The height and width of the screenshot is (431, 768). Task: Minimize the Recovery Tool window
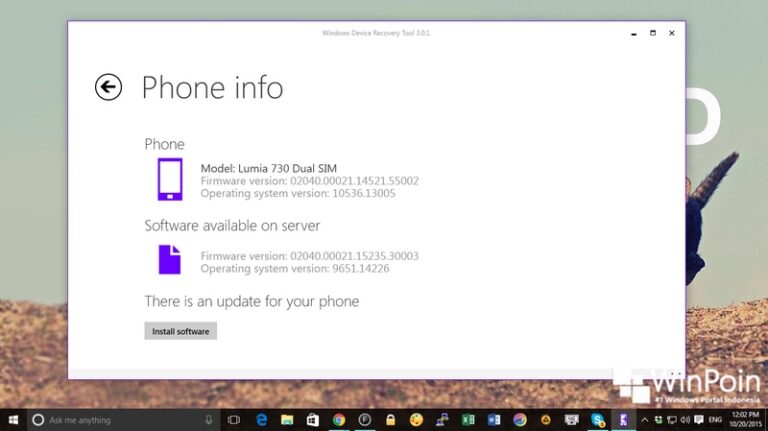(x=634, y=33)
